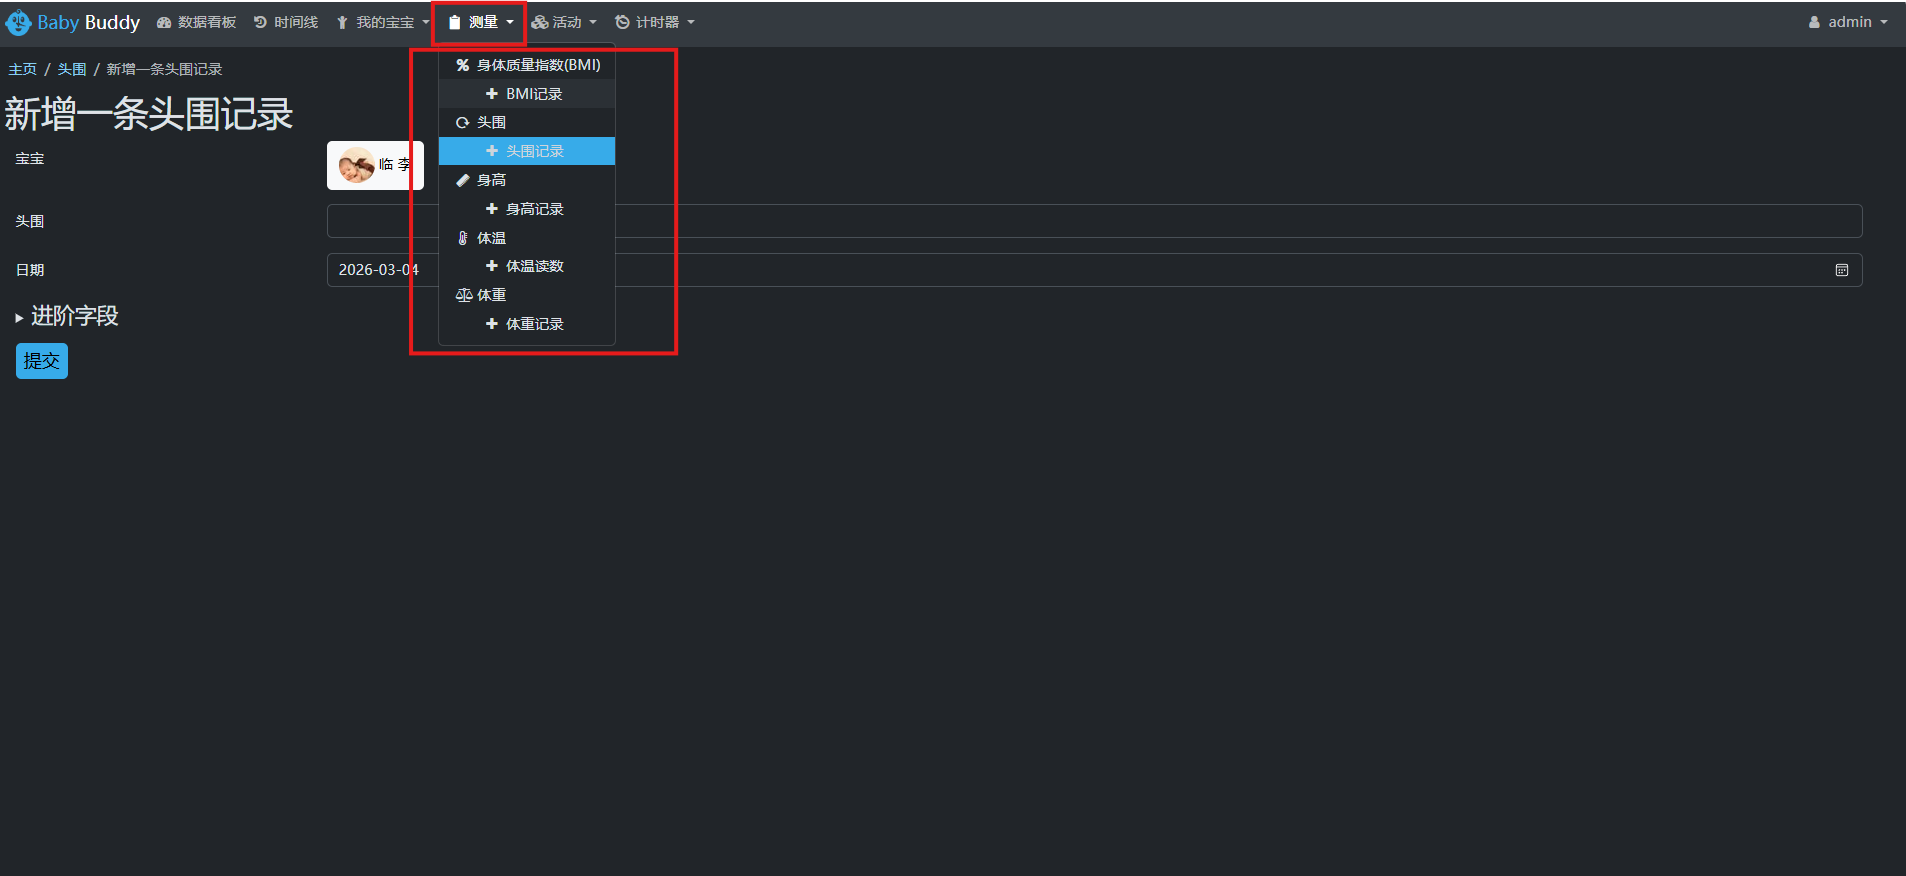Click plus icon beside 体温读数
The image size is (1906, 876).
pos(491,266)
